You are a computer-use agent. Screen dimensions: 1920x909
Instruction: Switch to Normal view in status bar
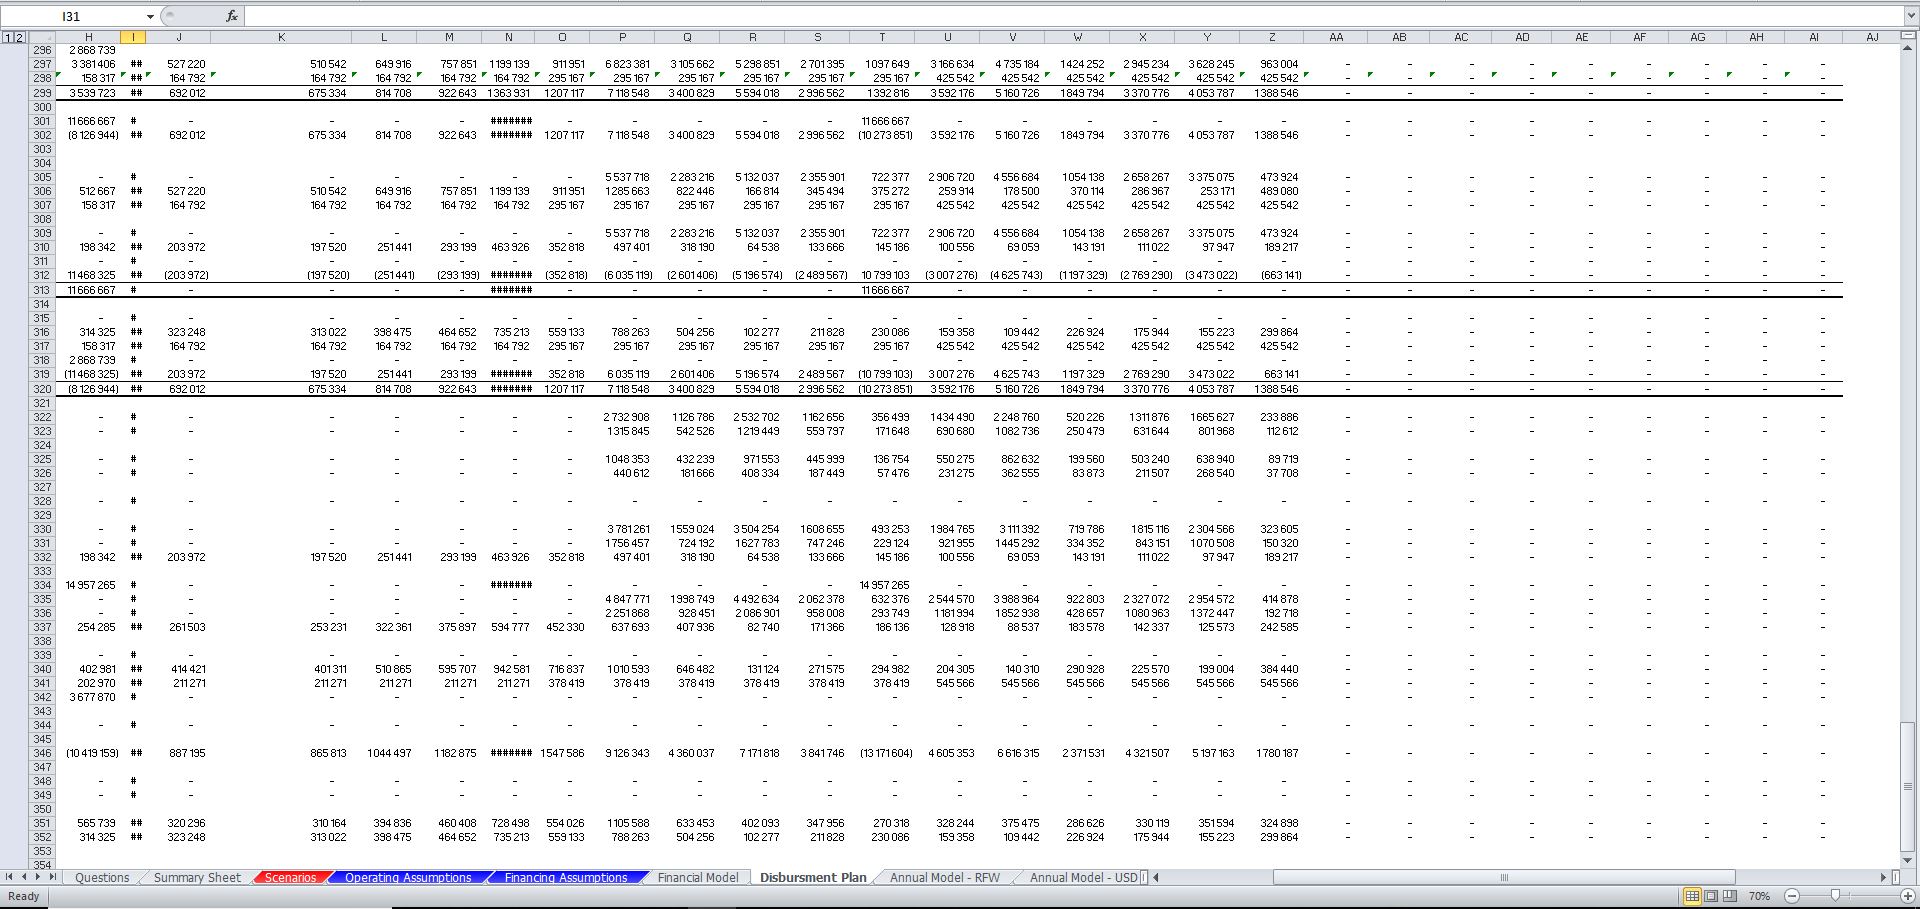tap(1692, 896)
